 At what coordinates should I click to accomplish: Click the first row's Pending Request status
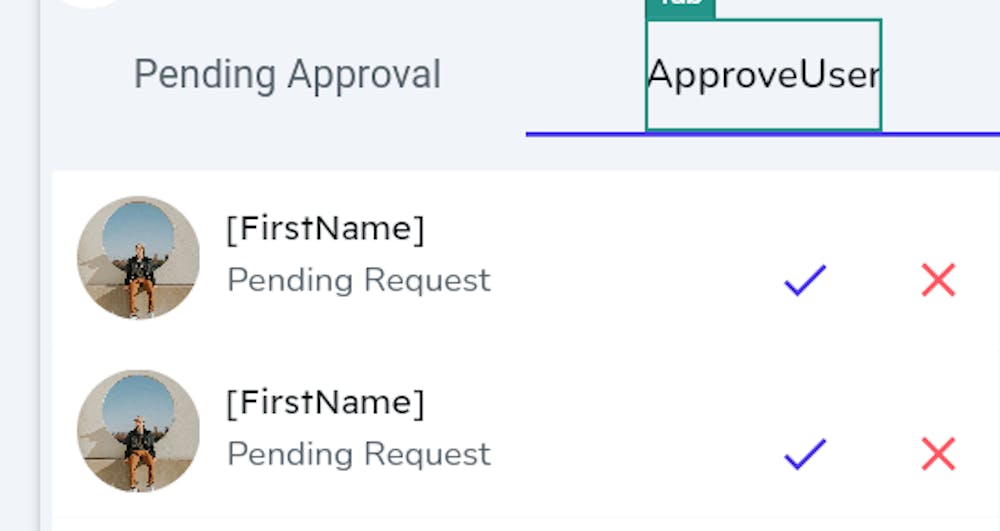point(358,280)
